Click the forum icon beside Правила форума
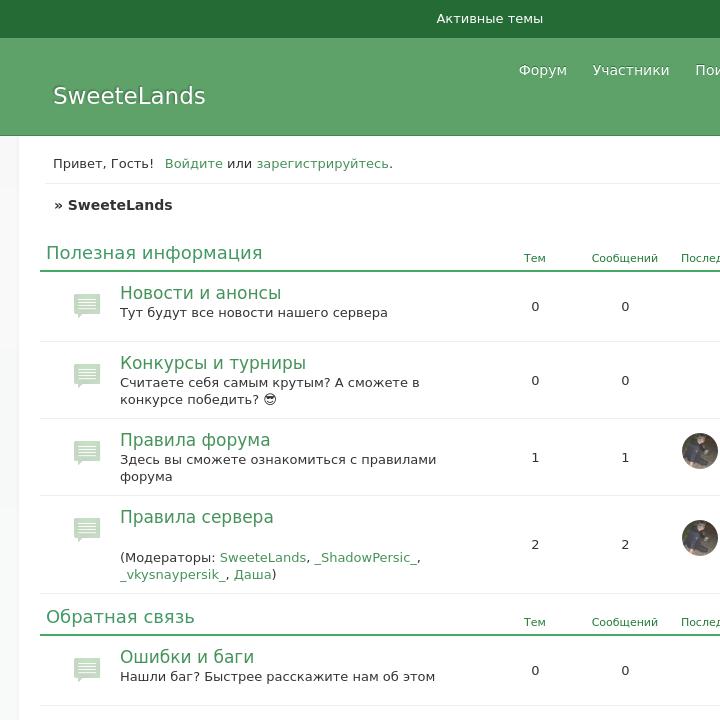The image size is (720, 720). 87,453
